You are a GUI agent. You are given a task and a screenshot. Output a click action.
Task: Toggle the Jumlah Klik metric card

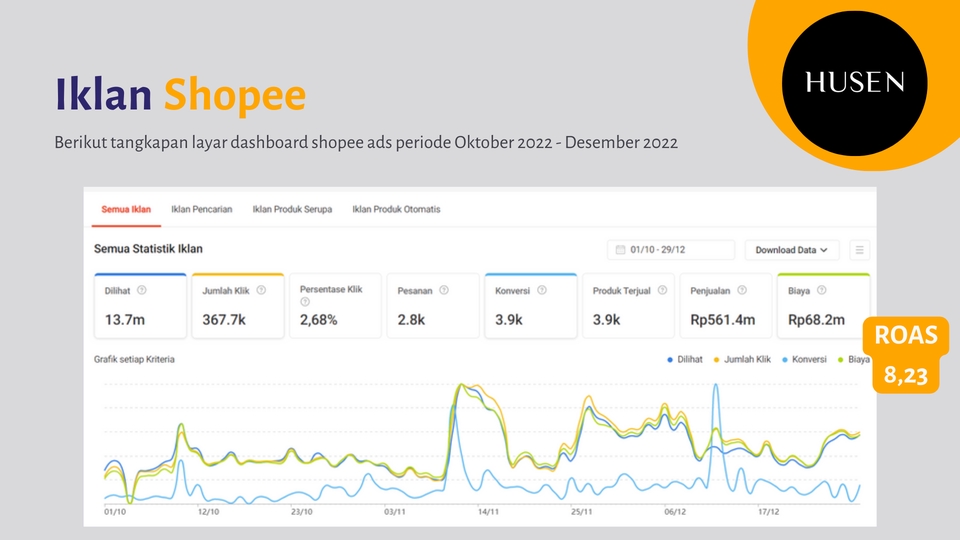click(238, 306)
